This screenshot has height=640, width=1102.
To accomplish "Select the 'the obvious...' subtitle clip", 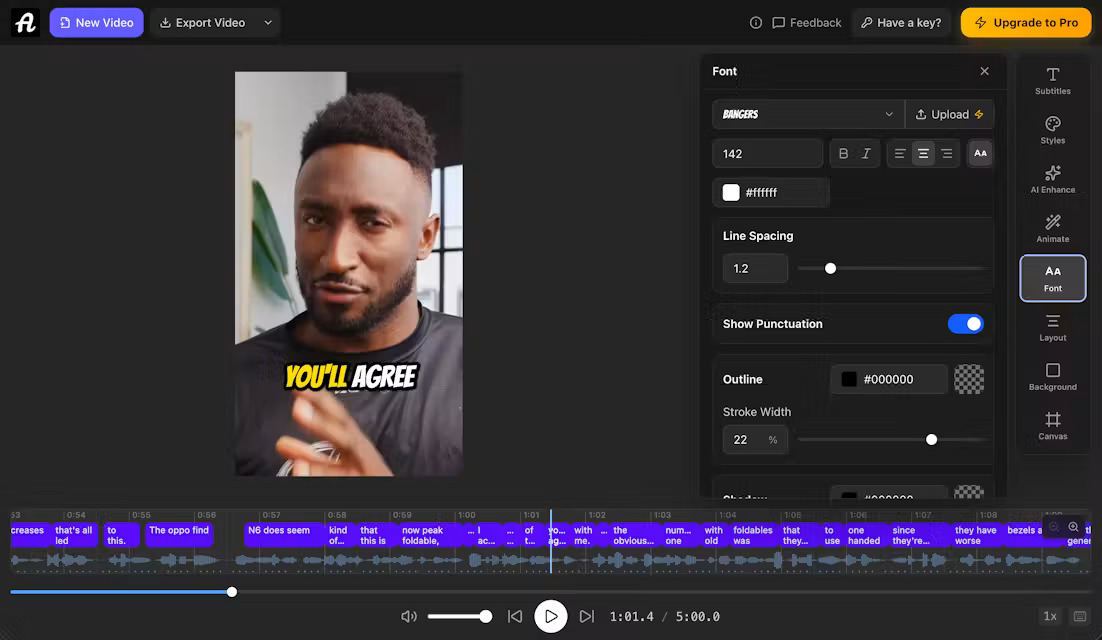I will click(x=635, y=535).
